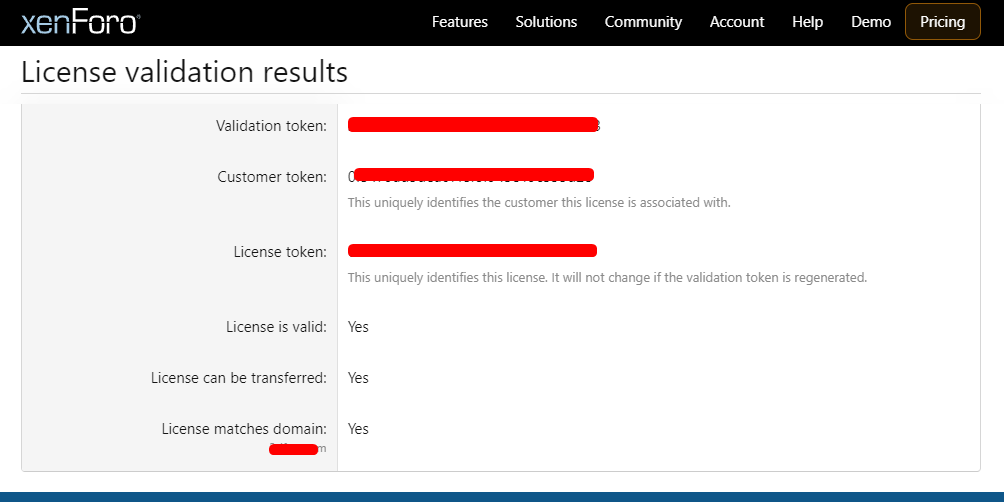This screenshot has height=502, width=1004.
Task: Click the License validation results heading
Action: (x=184, y=72)
